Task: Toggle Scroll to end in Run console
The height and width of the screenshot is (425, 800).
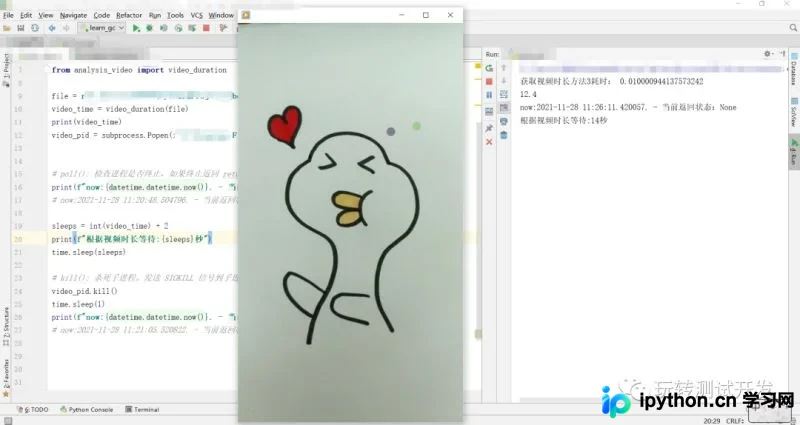Action: [x=504, y=108]
